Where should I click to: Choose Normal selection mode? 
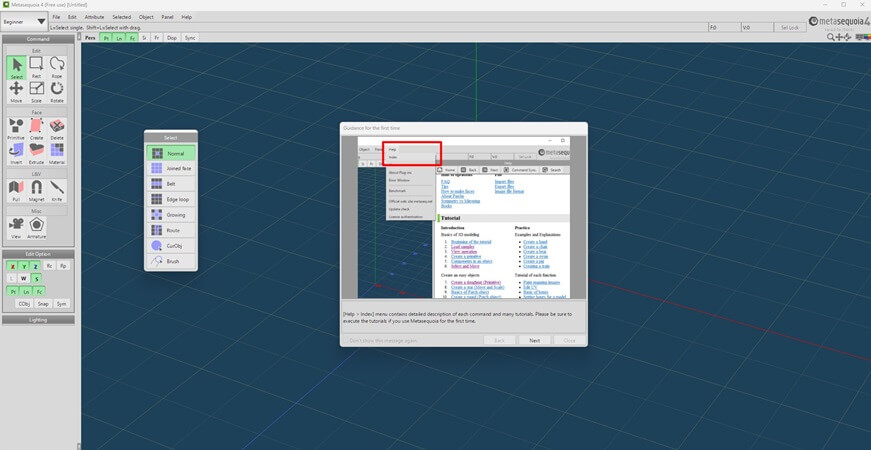[171, 153]
